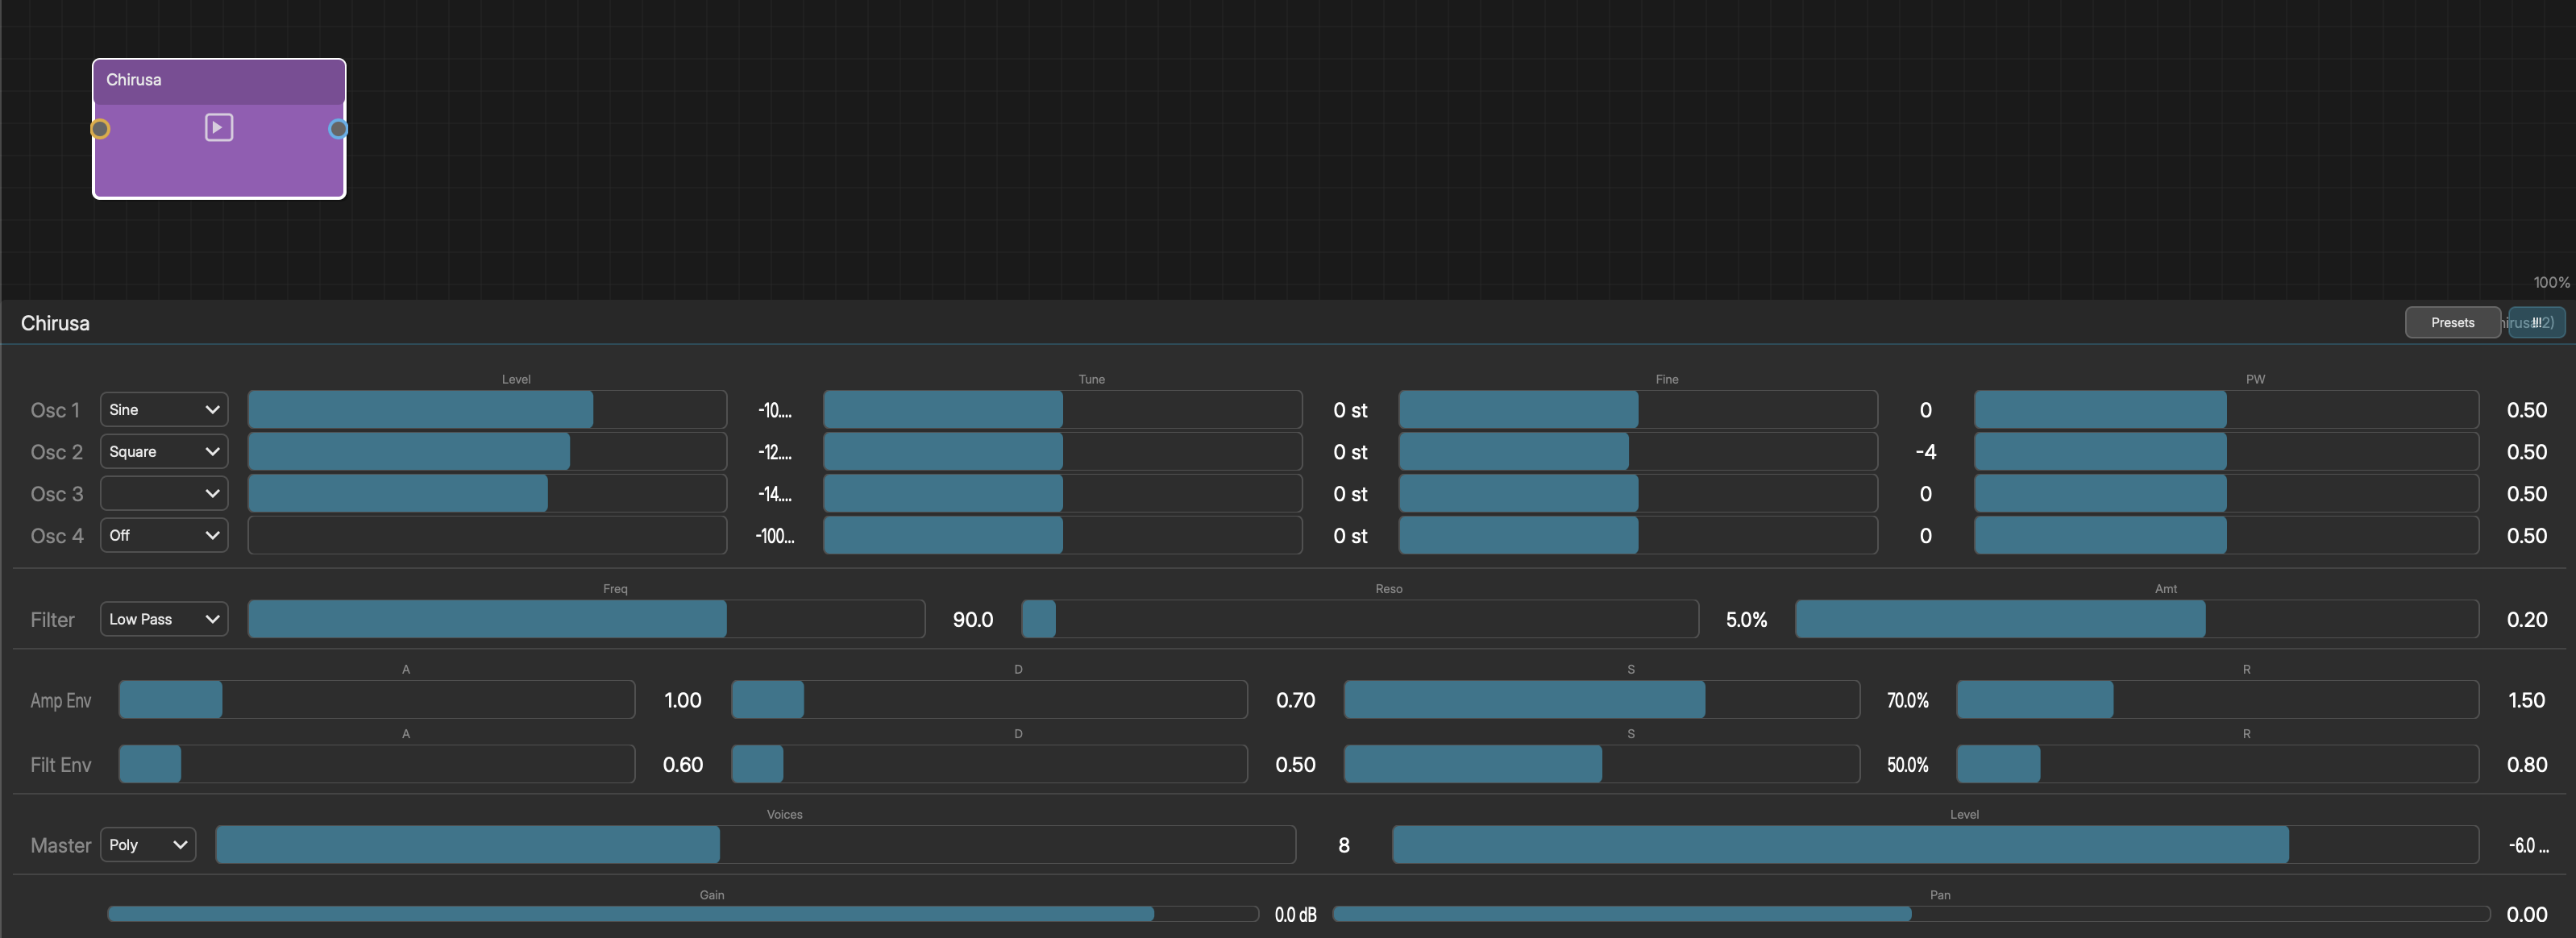Click the canvas zoom indicator 100%

point(2551,283)
